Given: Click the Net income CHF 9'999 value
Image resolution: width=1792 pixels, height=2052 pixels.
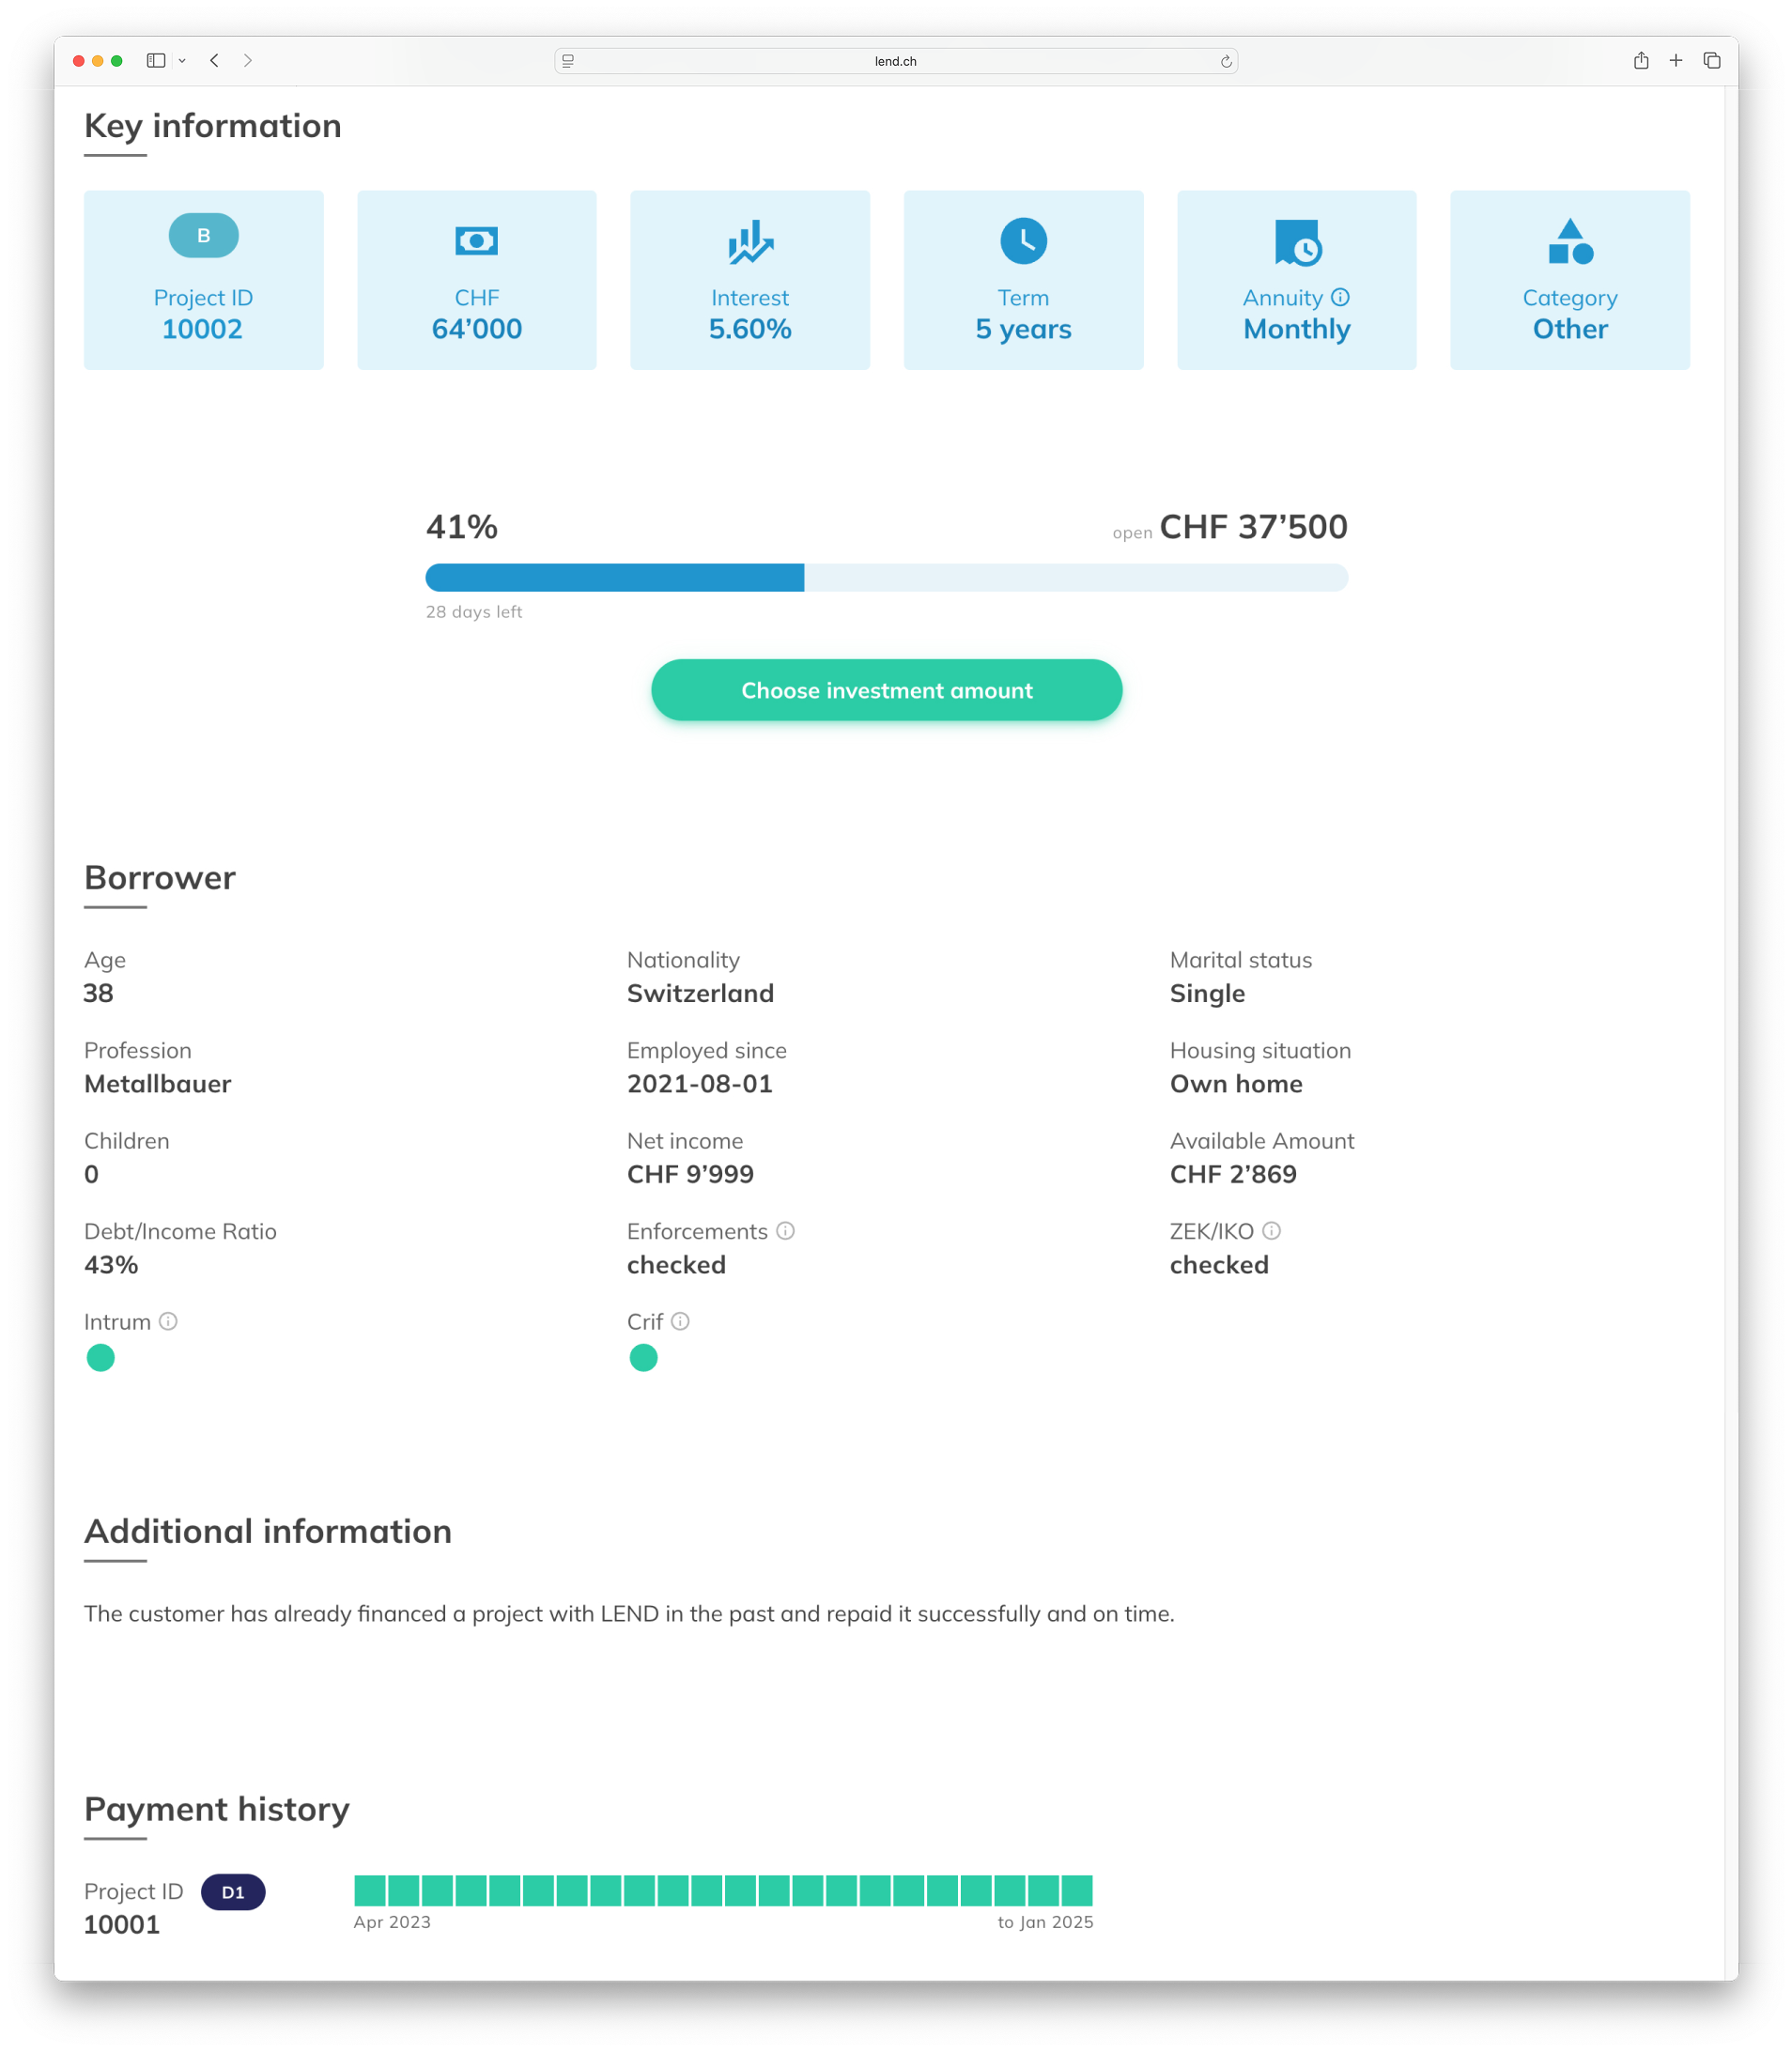Looking at the screenshot, I should tap(690, 1174).
